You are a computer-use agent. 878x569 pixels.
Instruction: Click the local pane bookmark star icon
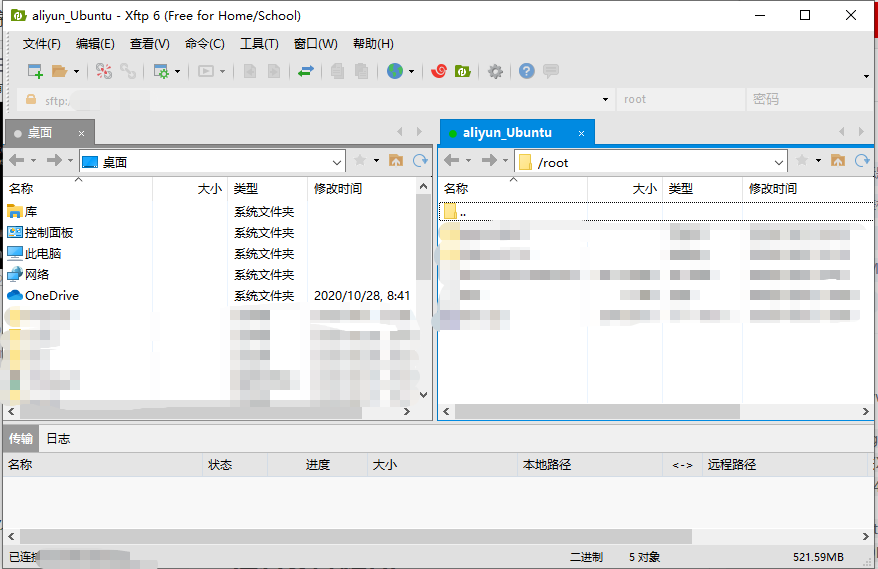(360, 161)
